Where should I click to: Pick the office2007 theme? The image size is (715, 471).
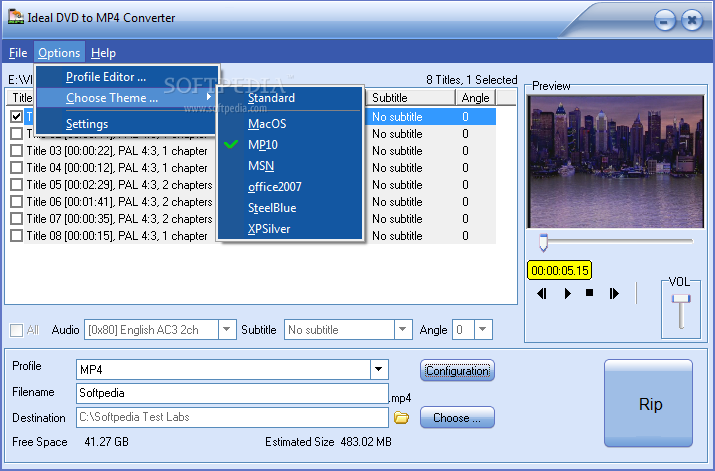coord(290,186)
